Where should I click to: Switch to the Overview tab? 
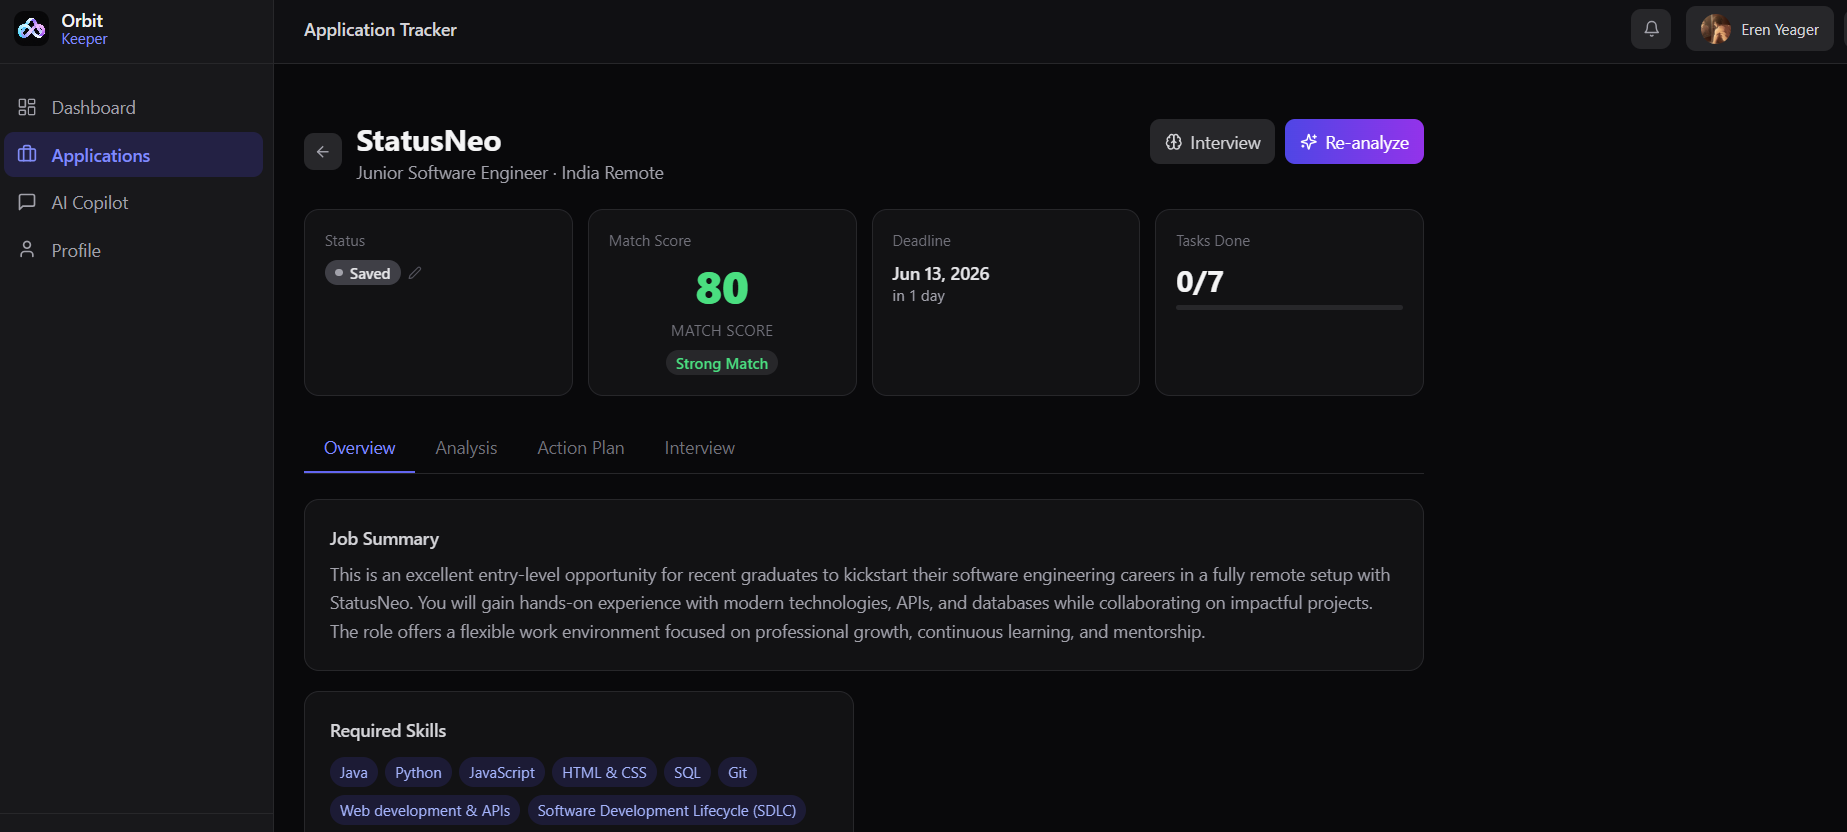point(359,448)
